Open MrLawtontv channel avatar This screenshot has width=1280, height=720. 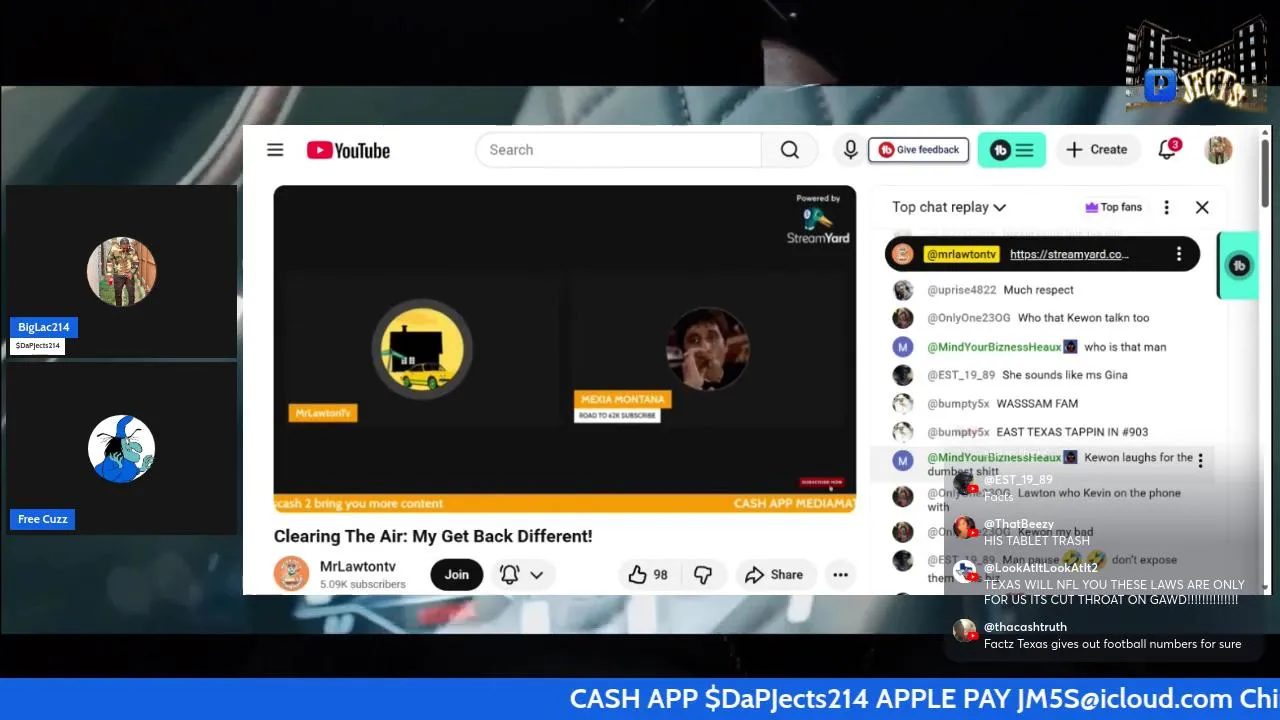(291, 574)
